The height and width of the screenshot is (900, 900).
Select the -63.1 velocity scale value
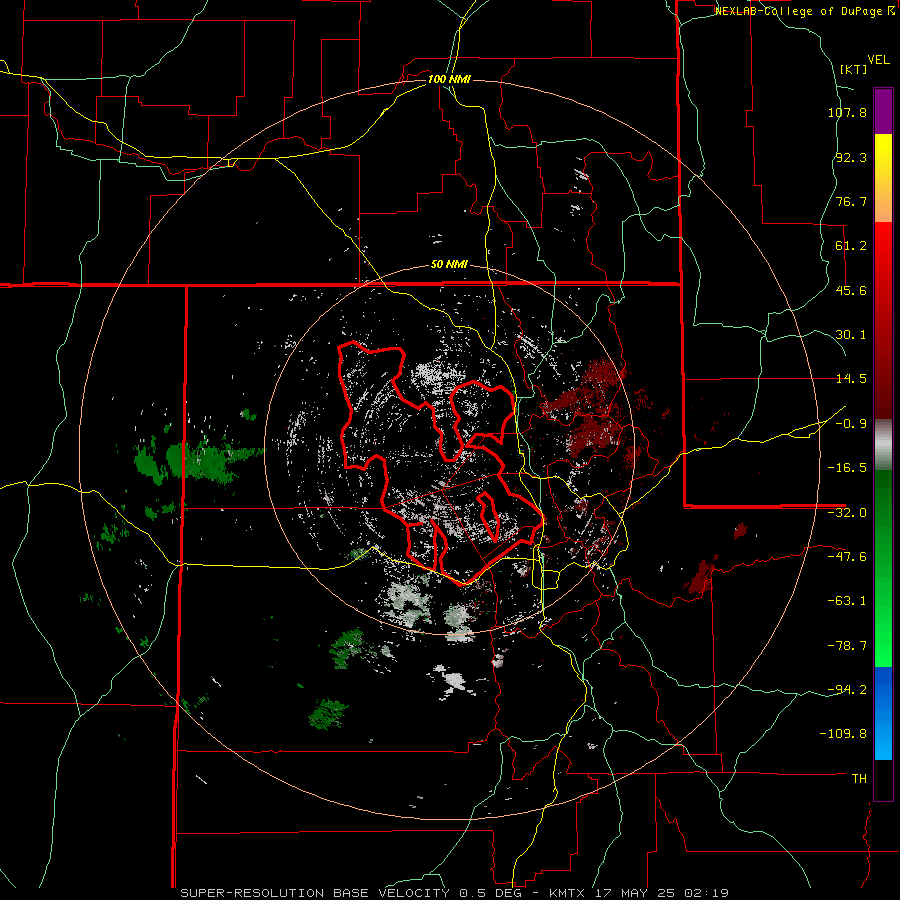click(x=847, y=601)
